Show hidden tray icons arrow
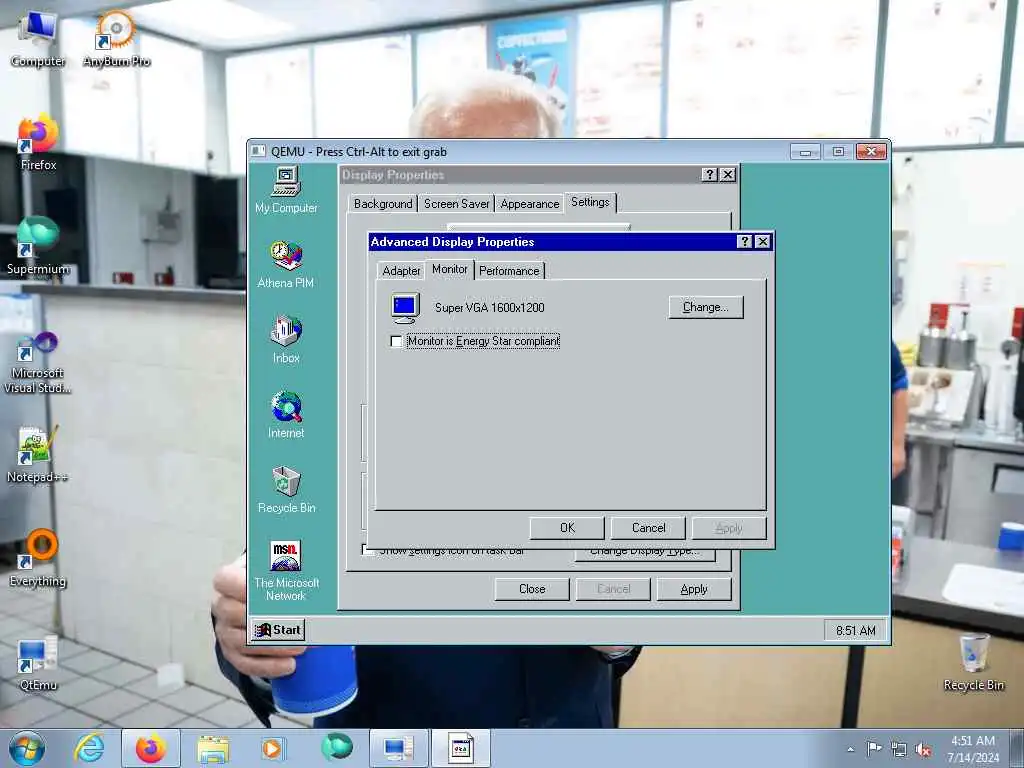Screen dimensions: 1024x768 tap(850, 750)
